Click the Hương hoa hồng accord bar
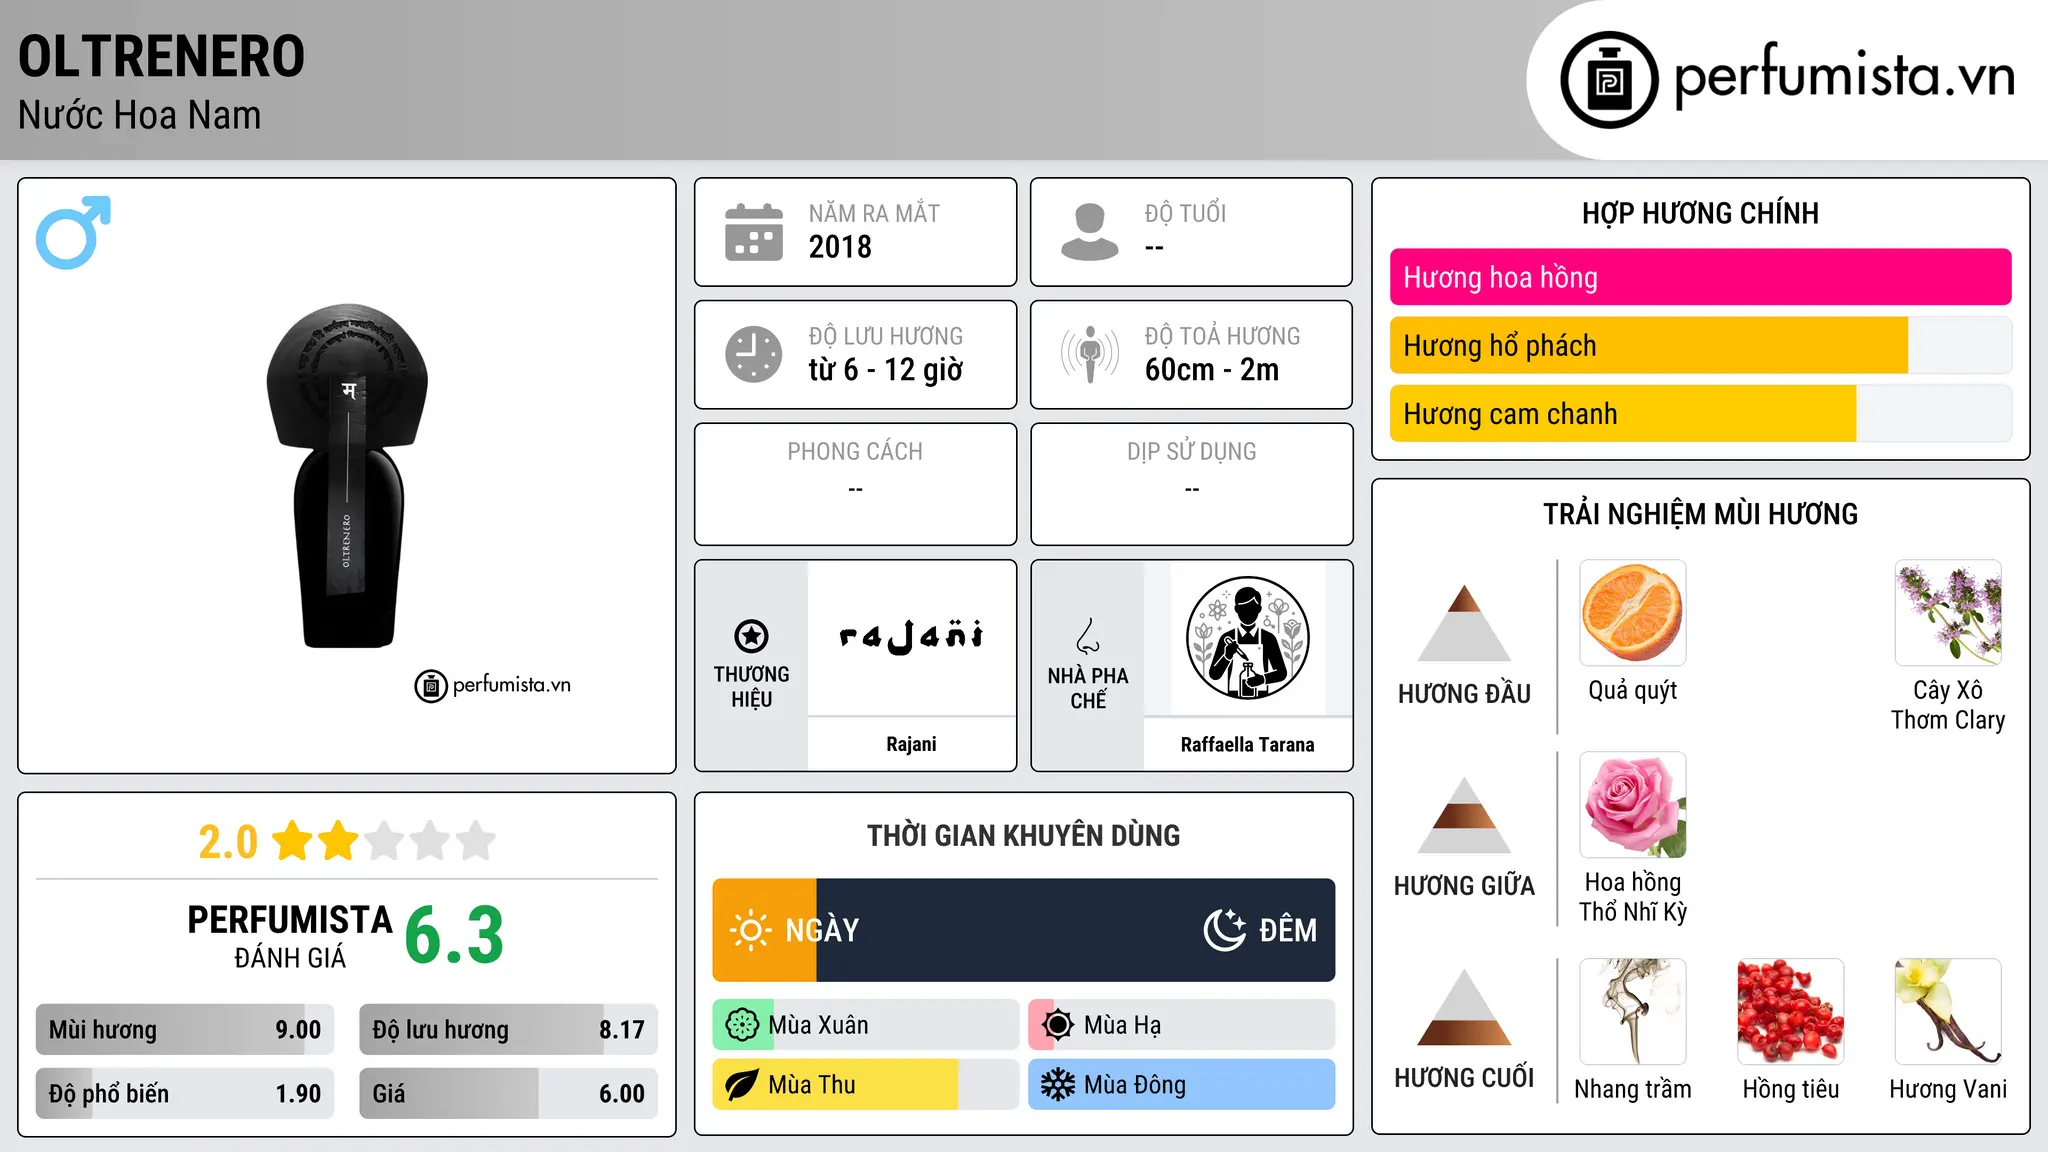The width and height of the screenshot is (2048, 1152). coord(1700,277)
